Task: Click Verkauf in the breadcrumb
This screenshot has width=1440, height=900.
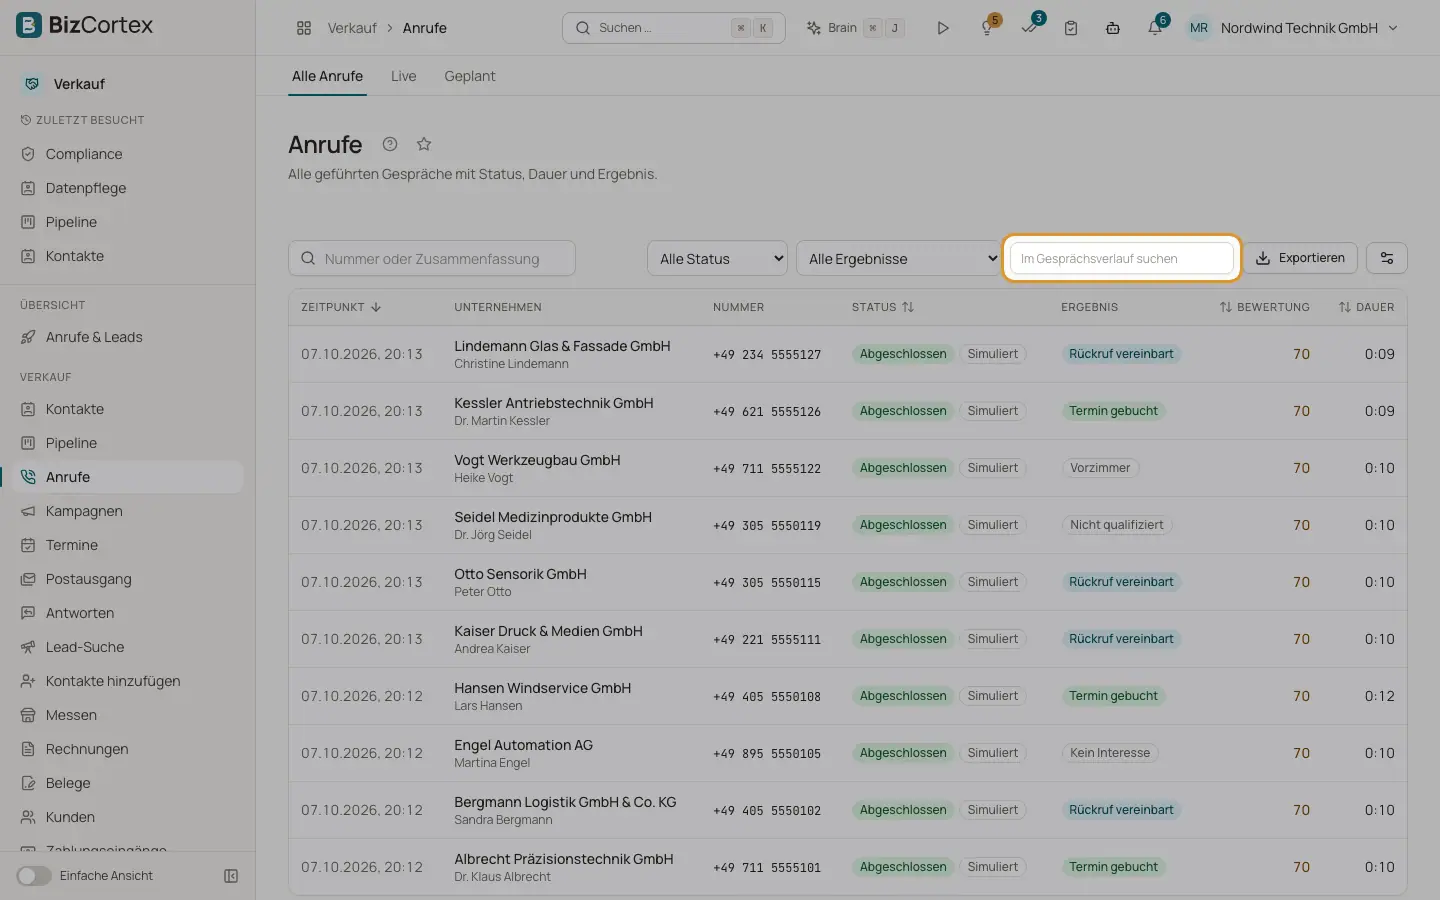Action: click(352, 28)
